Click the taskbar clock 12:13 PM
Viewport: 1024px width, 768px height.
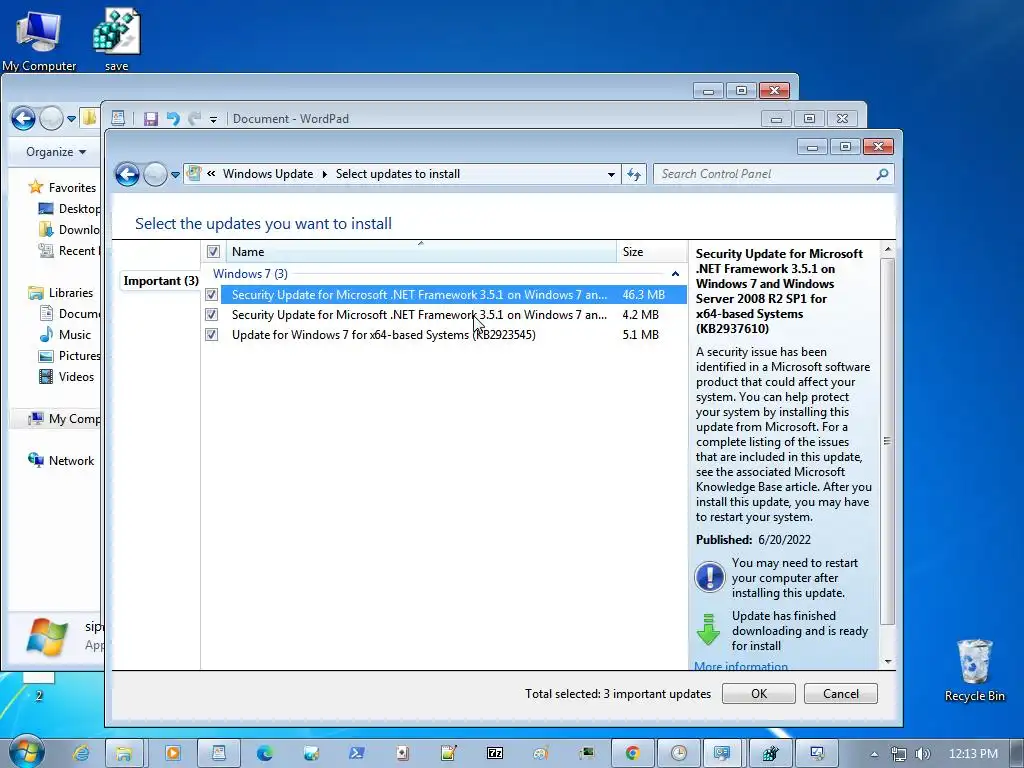pyautogui.click(x=972, y=754)
